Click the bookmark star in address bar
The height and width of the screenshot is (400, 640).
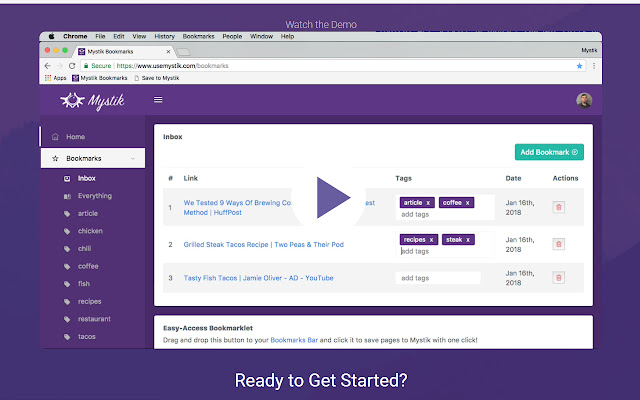point(579,66)
